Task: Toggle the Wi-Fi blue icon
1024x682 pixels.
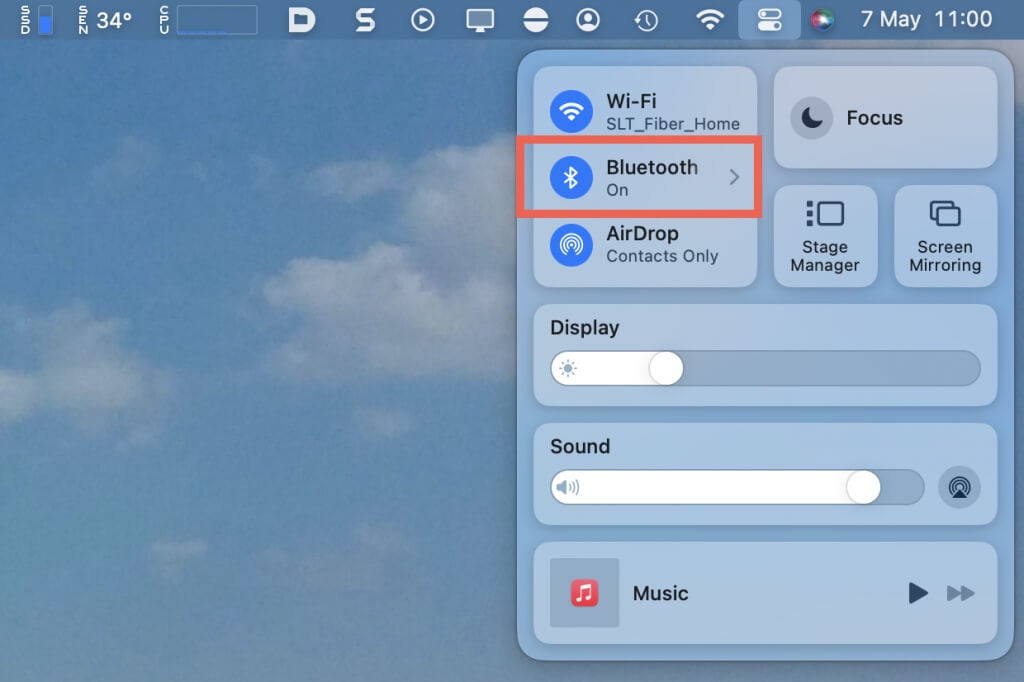Action: point(571,111)
